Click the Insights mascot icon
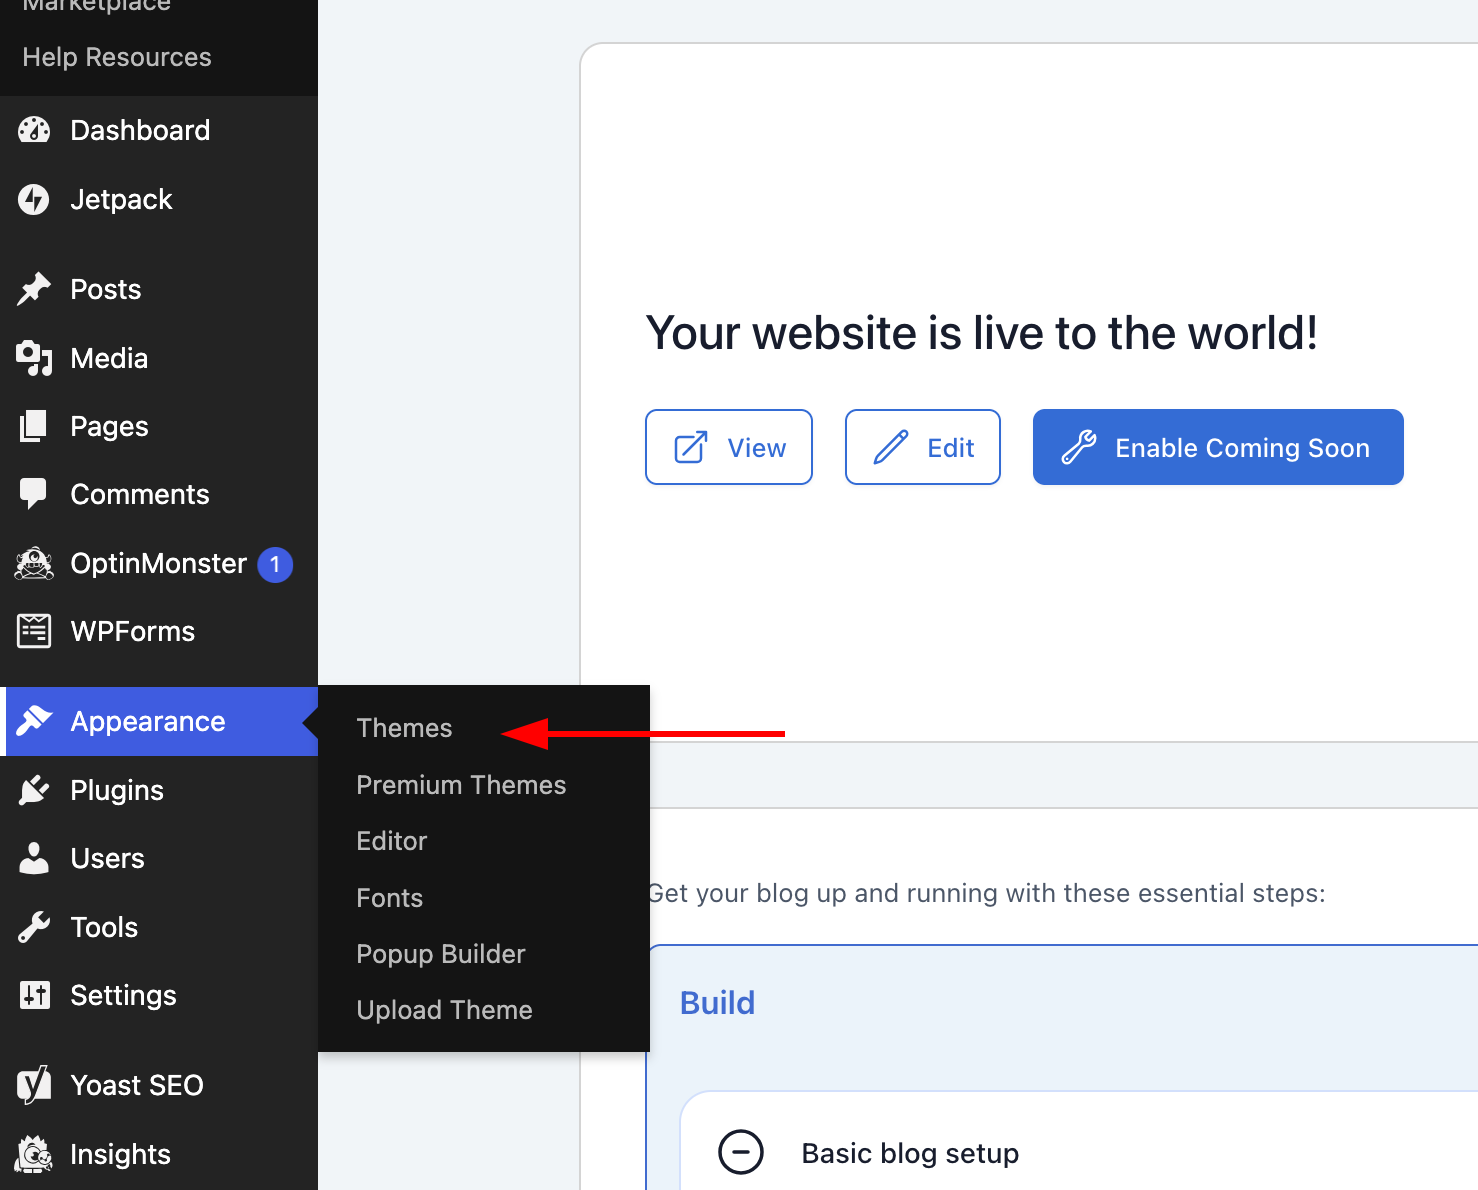 tap(34, 1154)
